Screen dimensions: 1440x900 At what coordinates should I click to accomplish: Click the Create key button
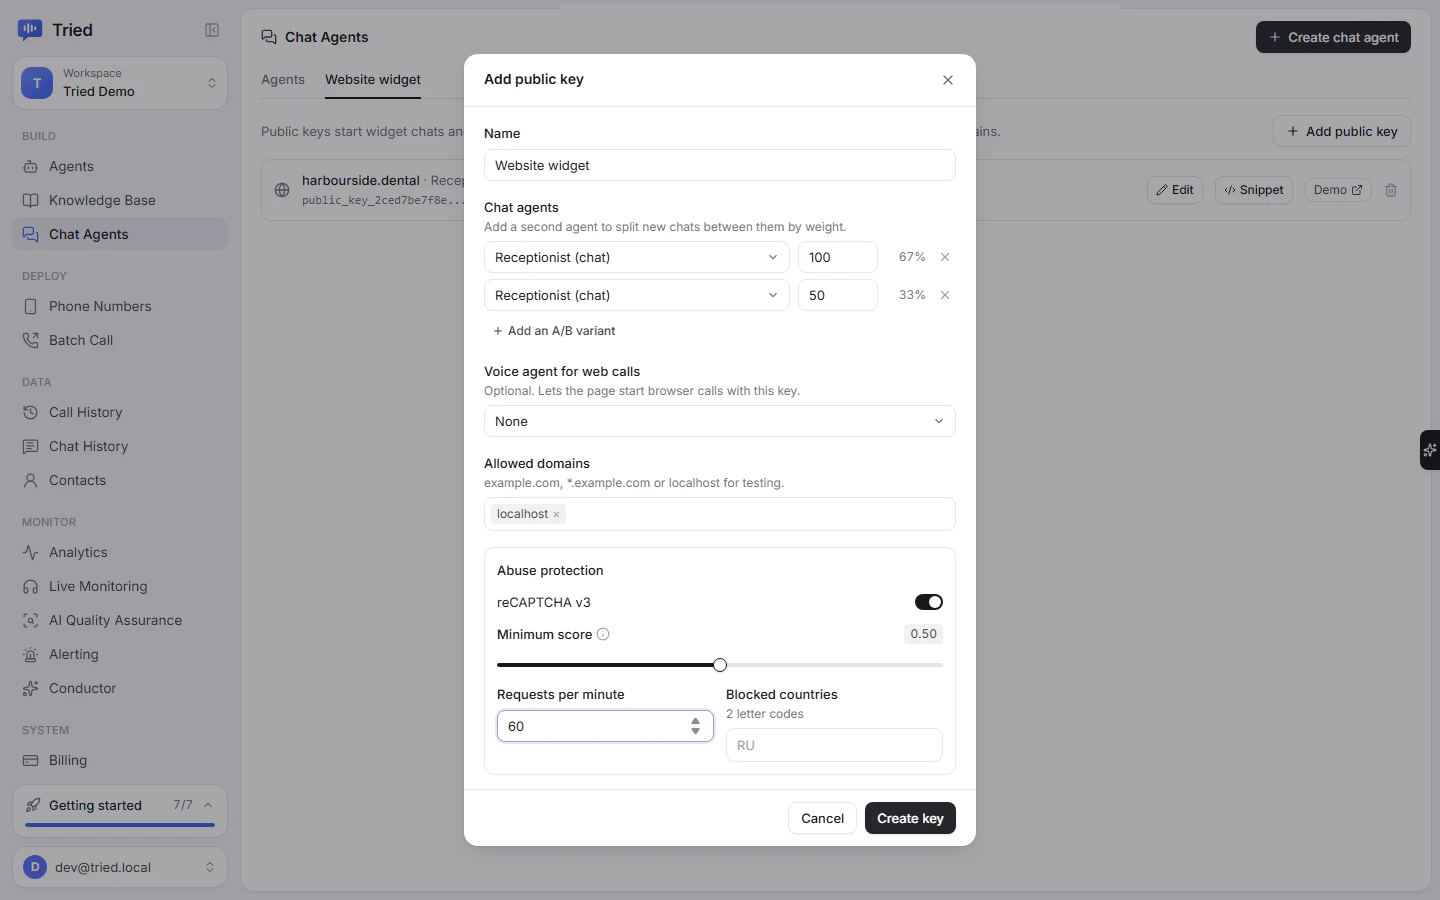(x=910, y=818)
